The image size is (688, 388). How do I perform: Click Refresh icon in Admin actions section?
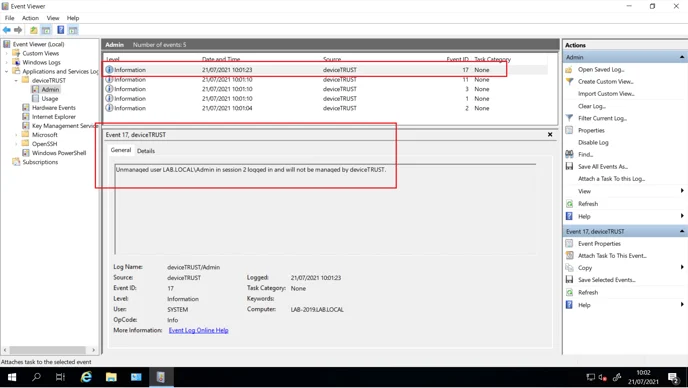569,204
